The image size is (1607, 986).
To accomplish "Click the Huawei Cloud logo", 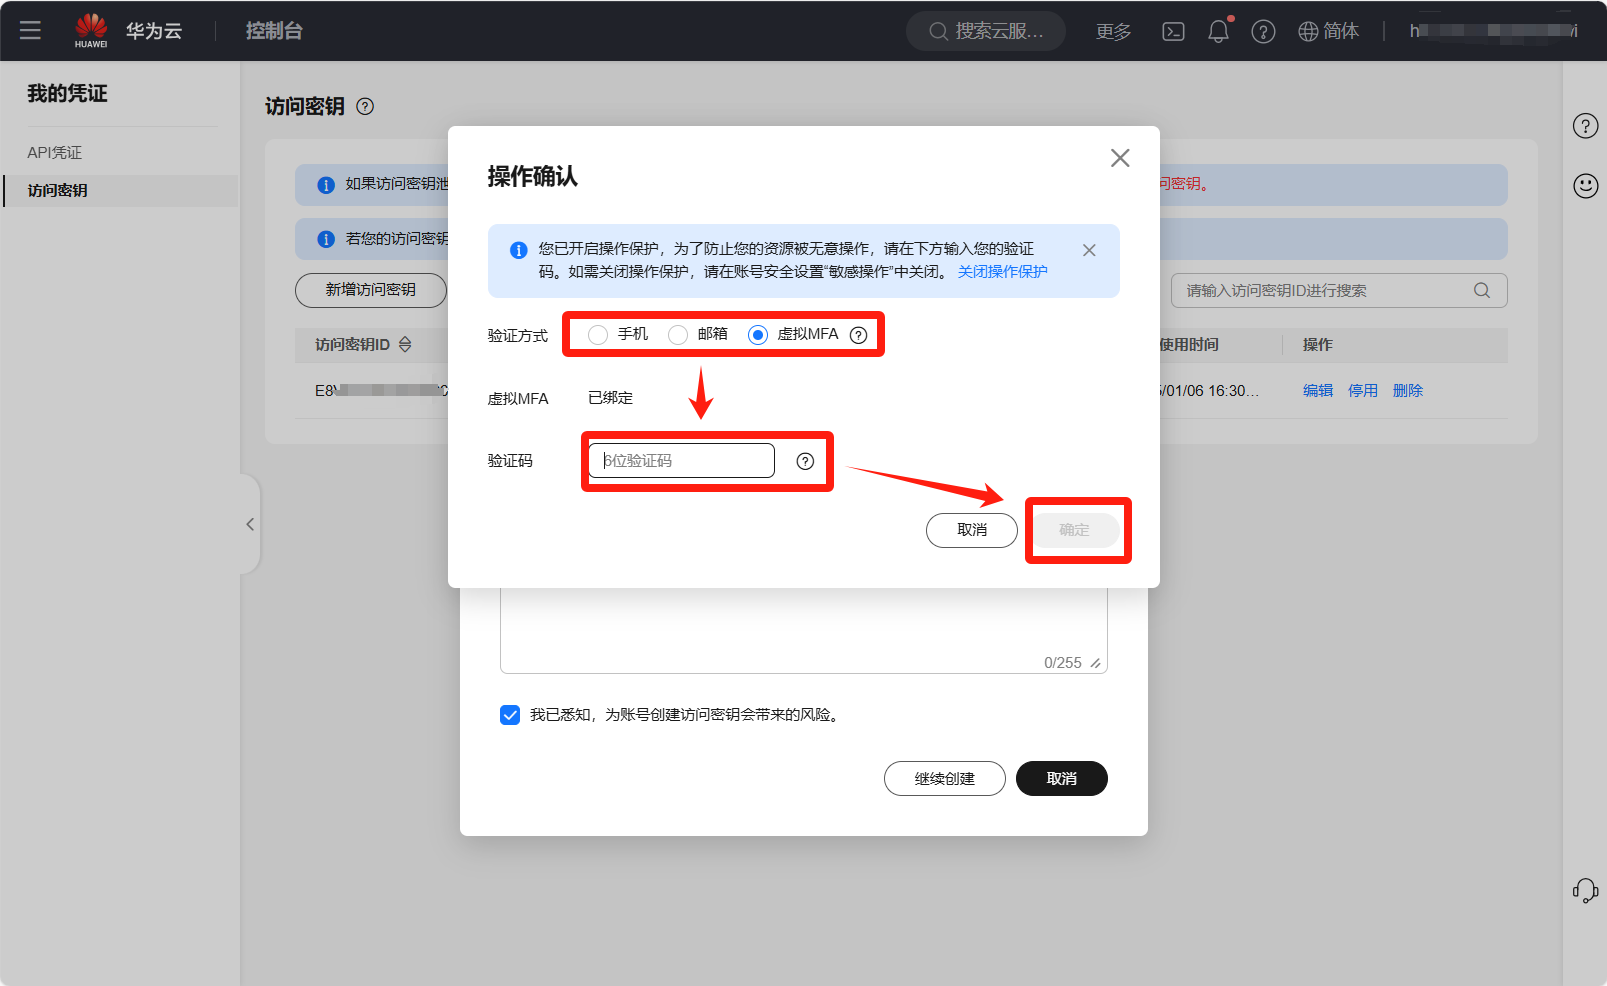I will [91, 30].
